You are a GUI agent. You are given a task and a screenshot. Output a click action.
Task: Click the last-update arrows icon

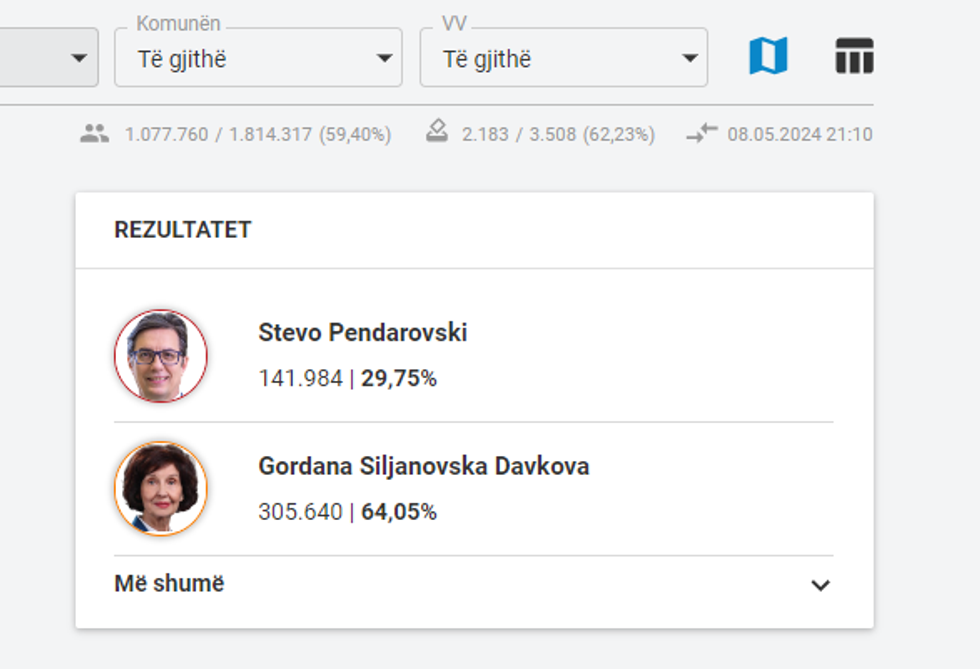tap(702, 133)
